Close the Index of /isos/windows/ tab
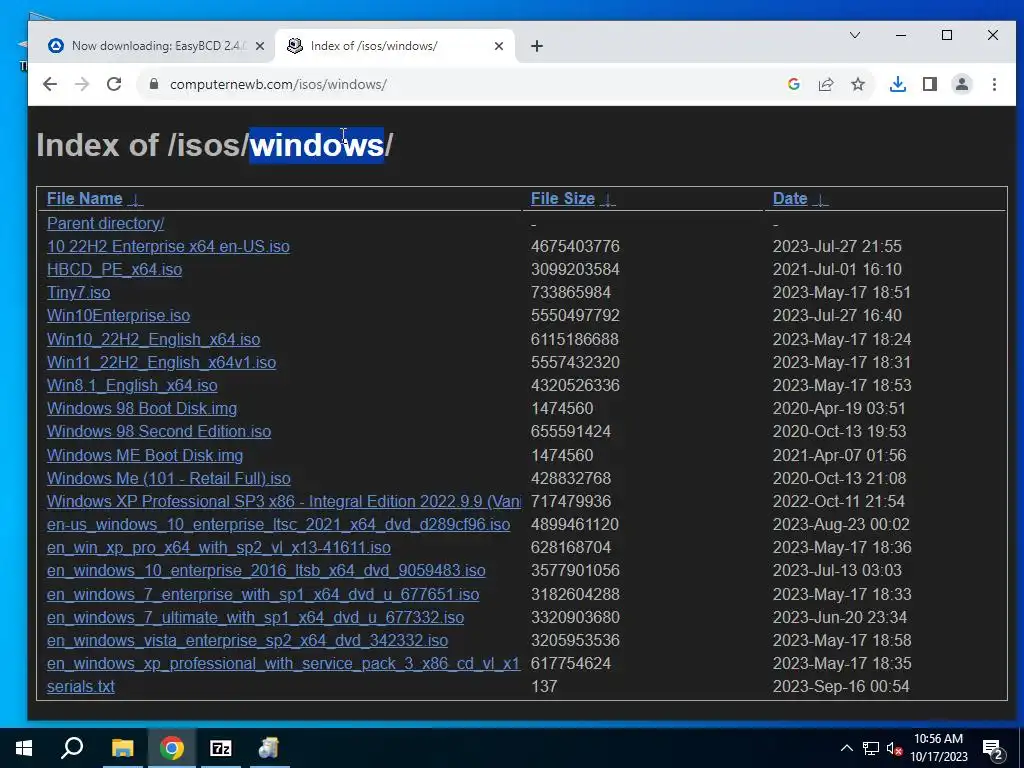The height and width of the screenshot is (768, 1024). (x=499, y=46)
